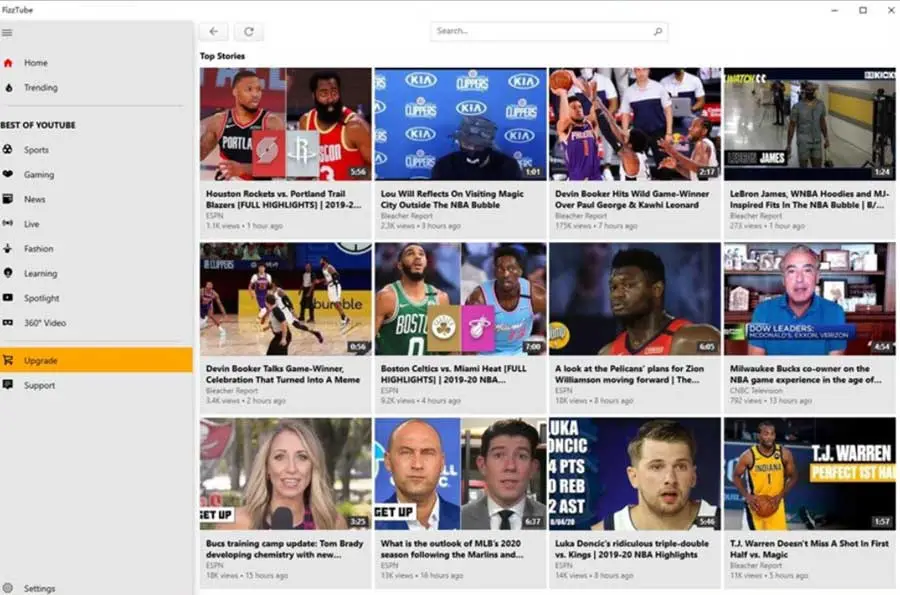Screen dimensions: 900x595
Task: Click 'Houston Rockets vs. Portland Trail Blazers' title
Action: click(284, 199)
